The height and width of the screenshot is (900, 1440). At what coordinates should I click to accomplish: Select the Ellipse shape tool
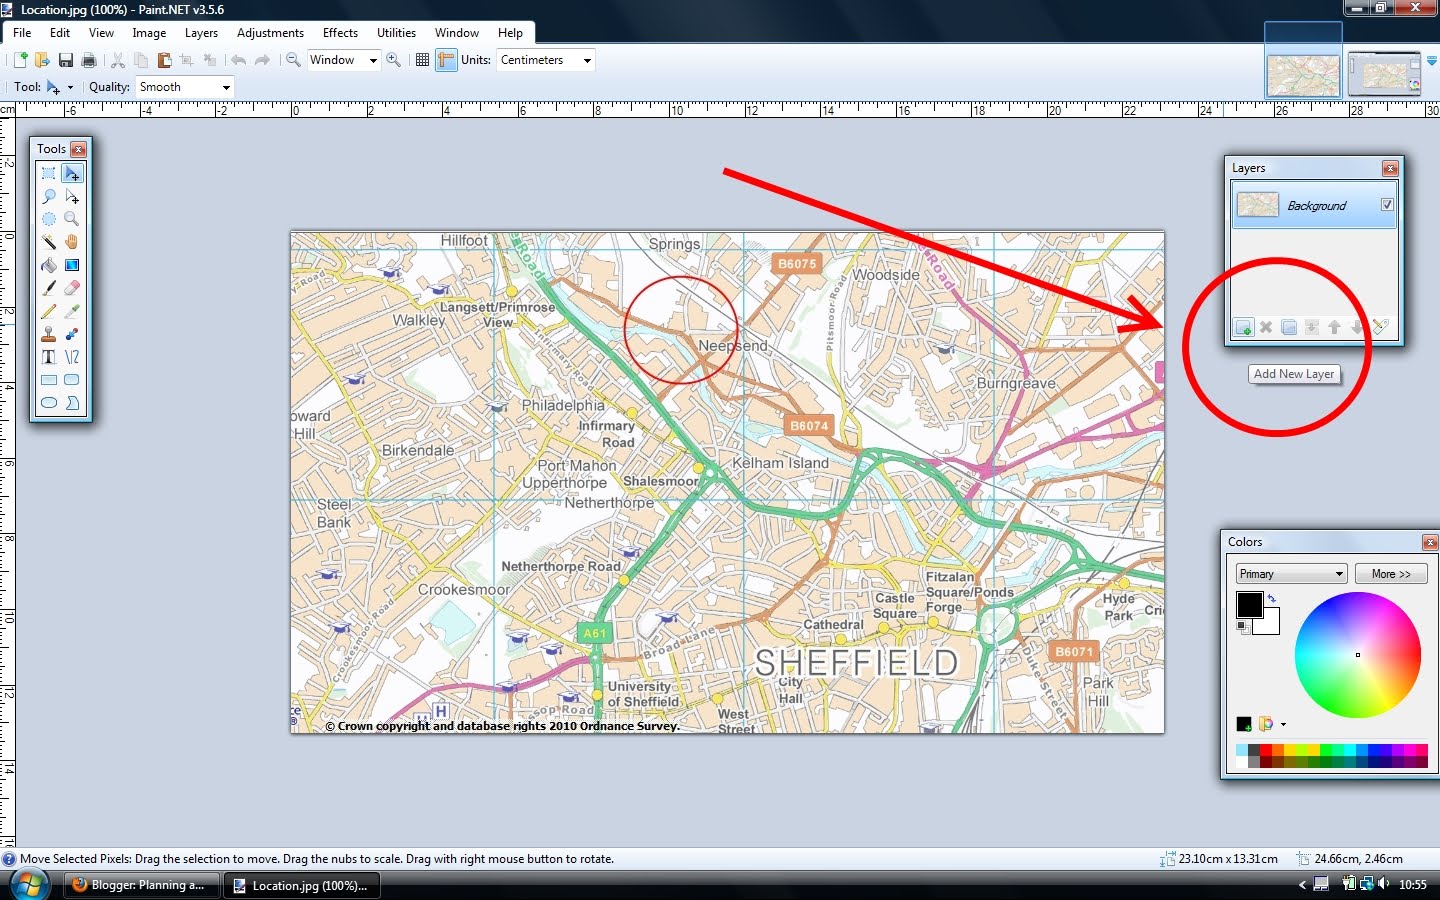[x=48, y=403]
